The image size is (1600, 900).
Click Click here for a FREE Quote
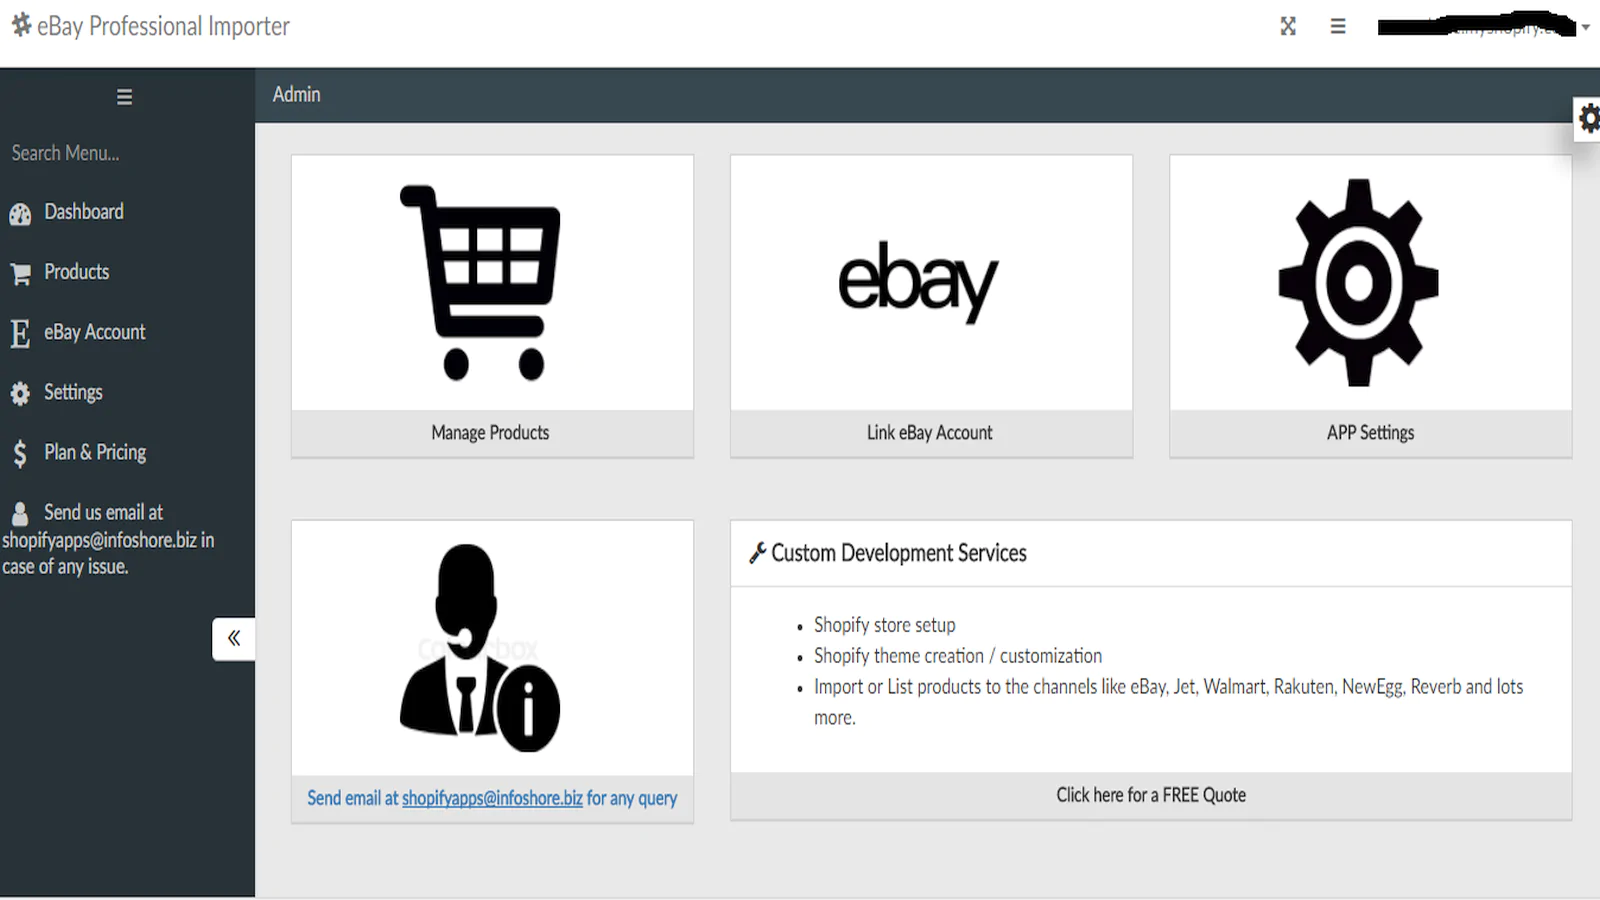coord(1151,795)
